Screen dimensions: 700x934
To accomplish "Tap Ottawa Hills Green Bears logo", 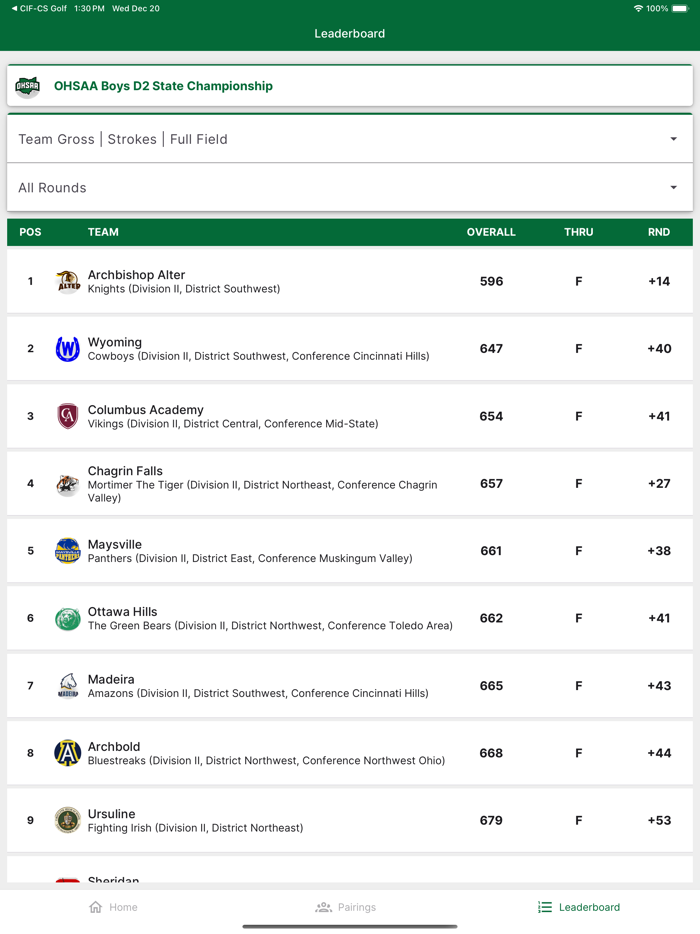I will [67, 619].
